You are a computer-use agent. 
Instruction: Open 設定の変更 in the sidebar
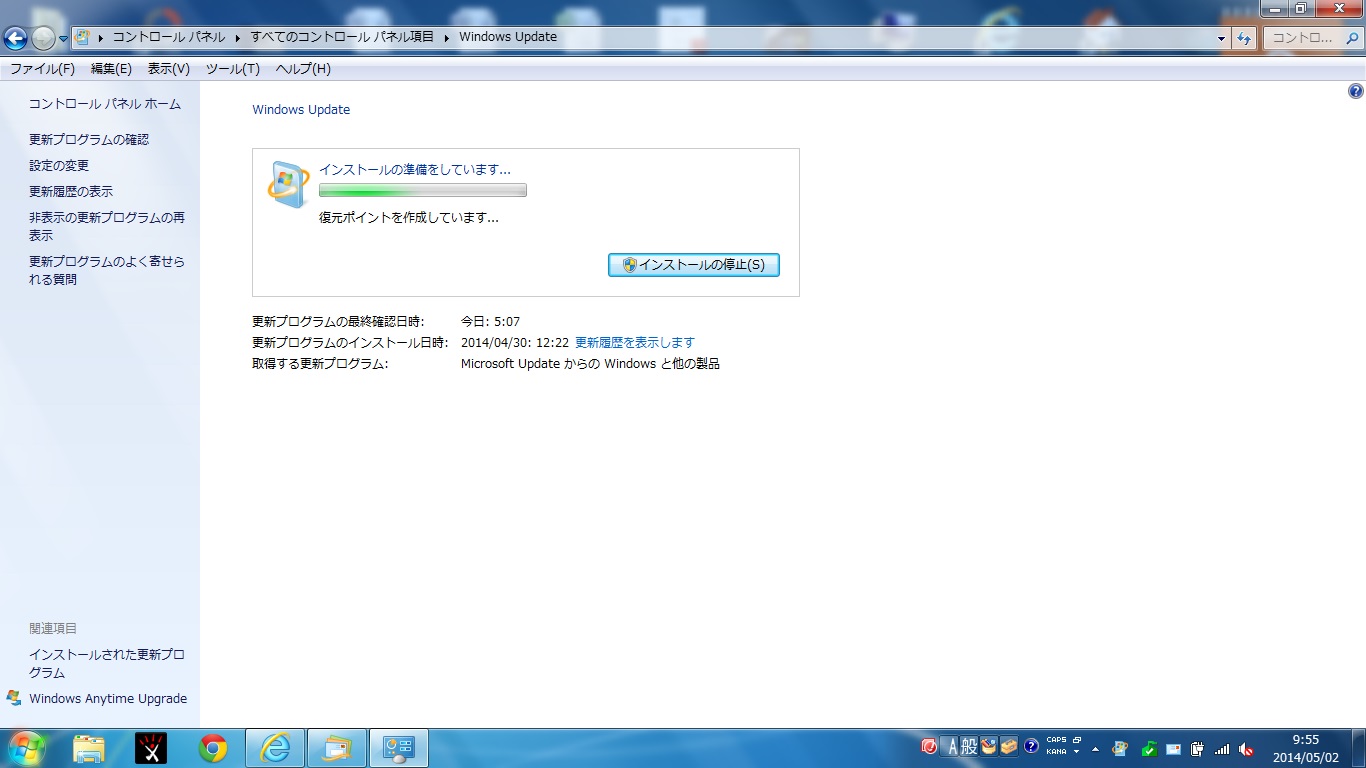[x=59, y=166]
